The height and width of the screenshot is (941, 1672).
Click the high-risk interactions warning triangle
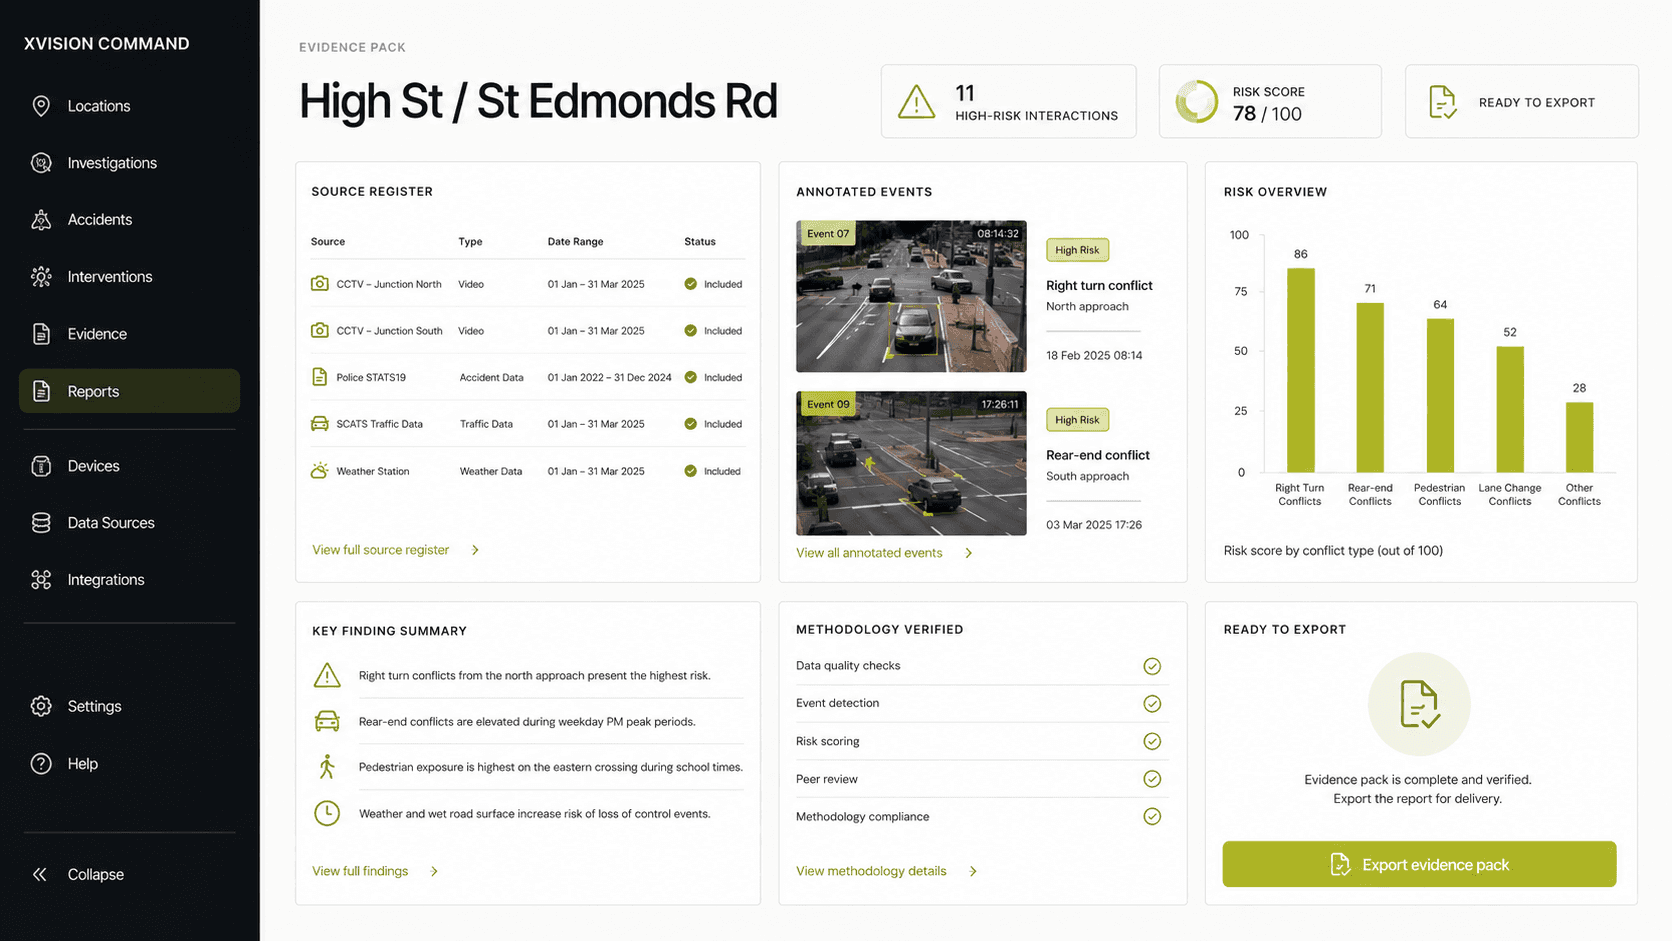click(x=916, y=102)
